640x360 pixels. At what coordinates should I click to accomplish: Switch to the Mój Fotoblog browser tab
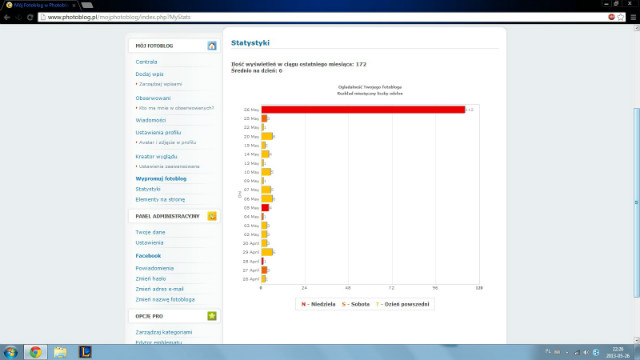(40, 5)
